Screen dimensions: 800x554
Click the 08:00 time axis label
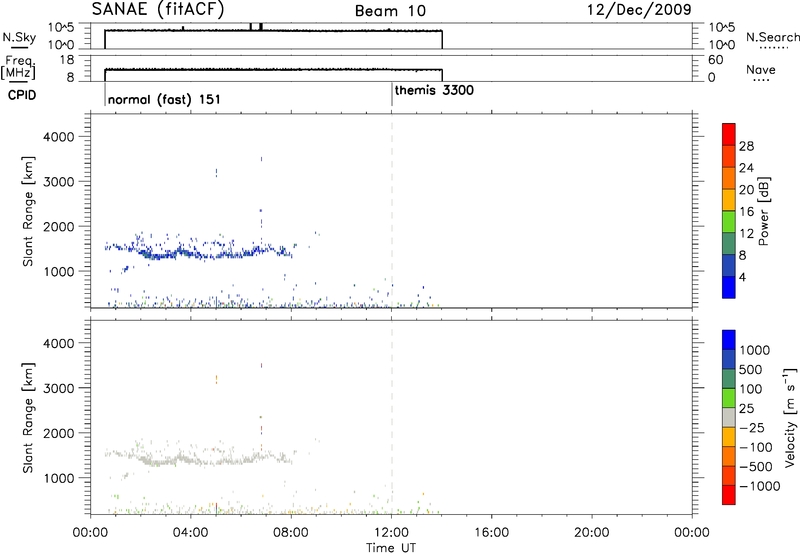coord(291,533)
